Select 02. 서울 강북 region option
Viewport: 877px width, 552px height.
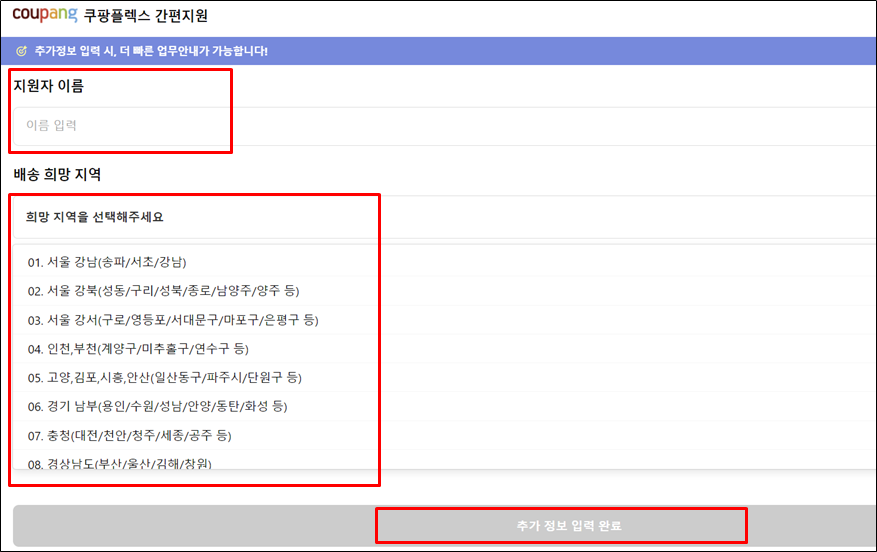[445, 291]
